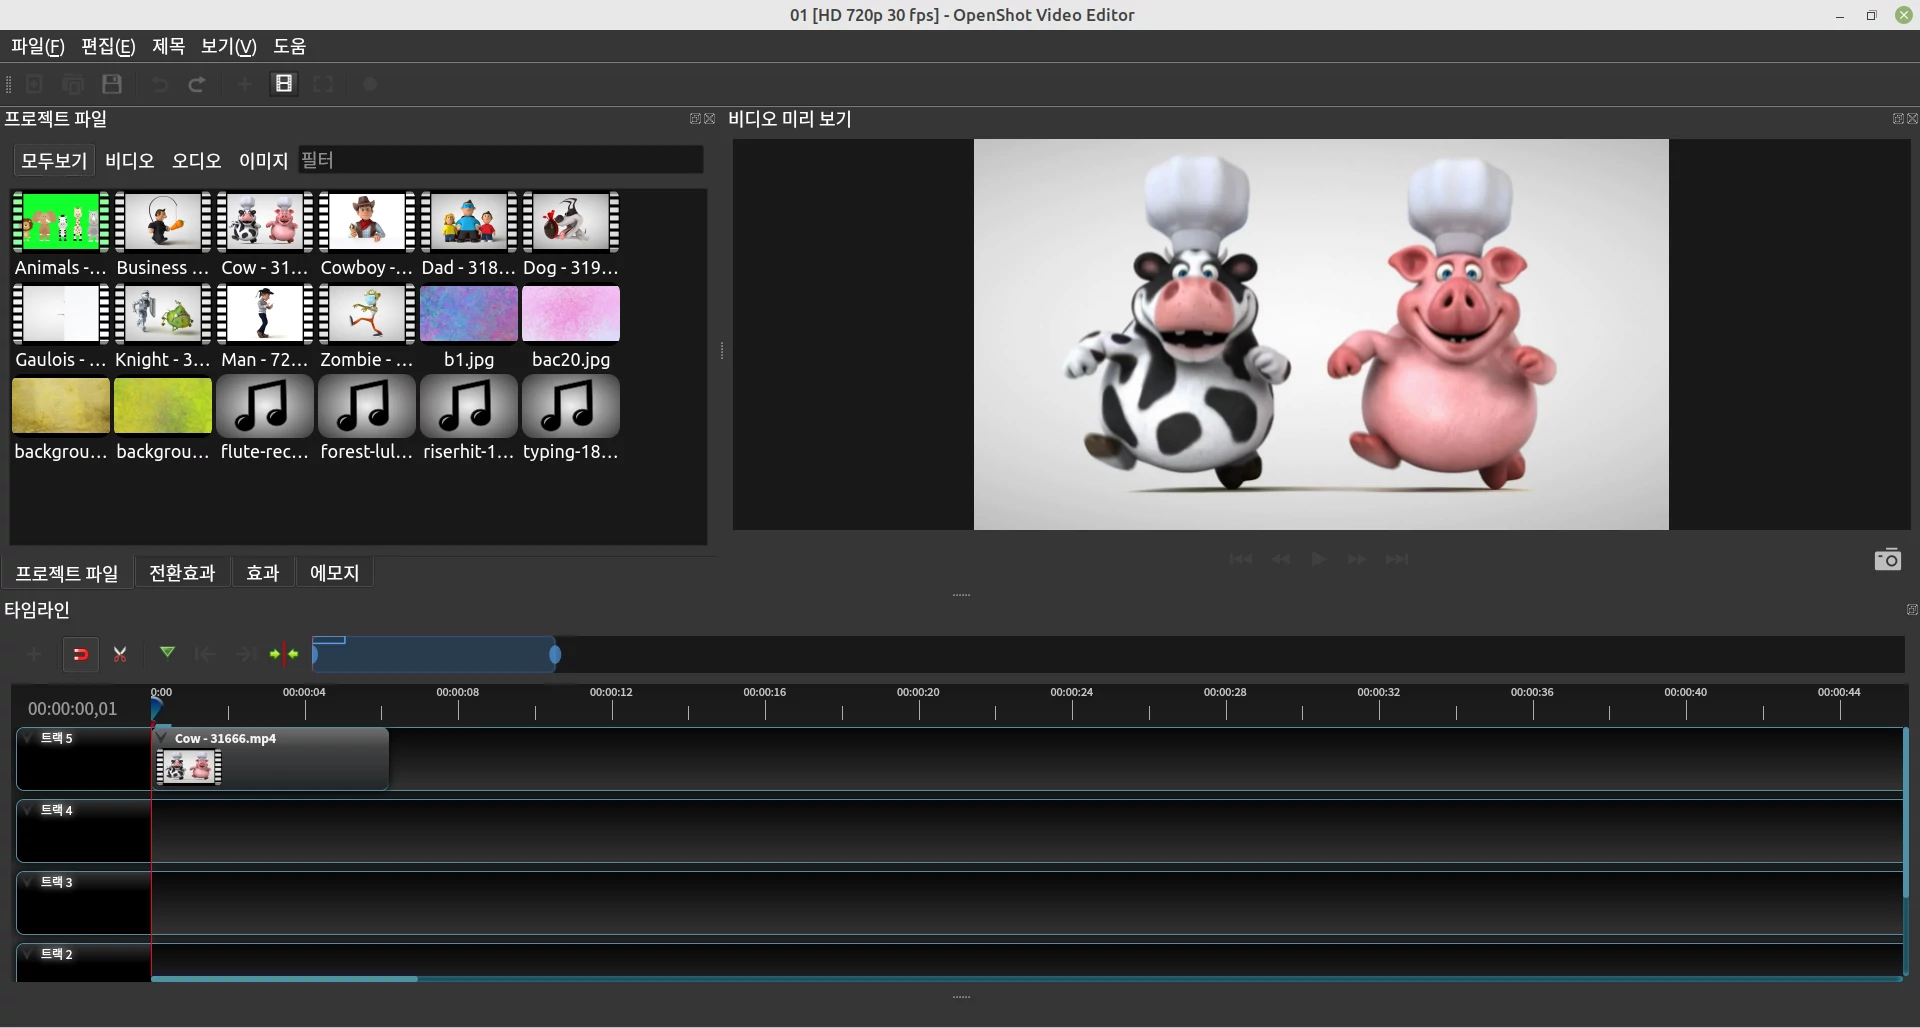Viewport: 1920px width, 1028px height.
Task: Expand 트랙 2 track menu arrow
Action: pos(29,954)
